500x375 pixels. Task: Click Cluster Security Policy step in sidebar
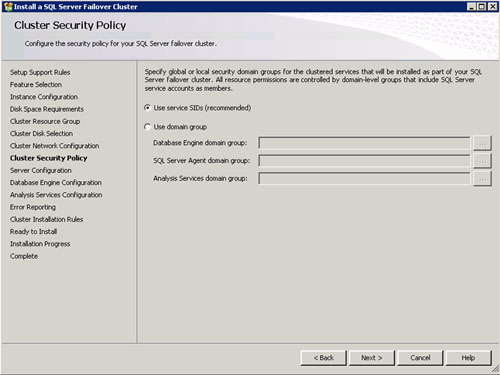tap(48, 158)
